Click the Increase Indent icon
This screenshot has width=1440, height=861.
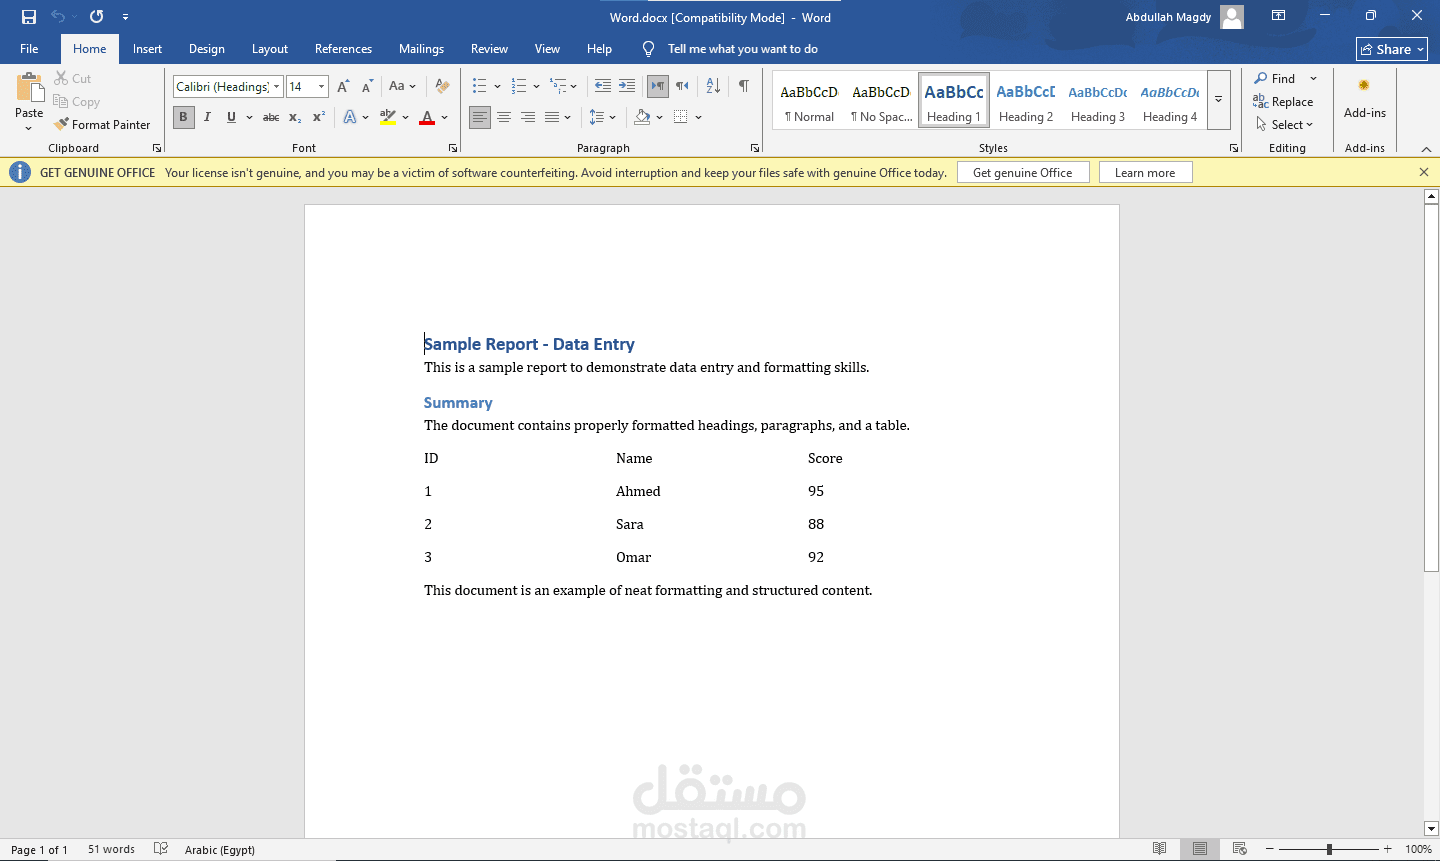click(627, 87)
